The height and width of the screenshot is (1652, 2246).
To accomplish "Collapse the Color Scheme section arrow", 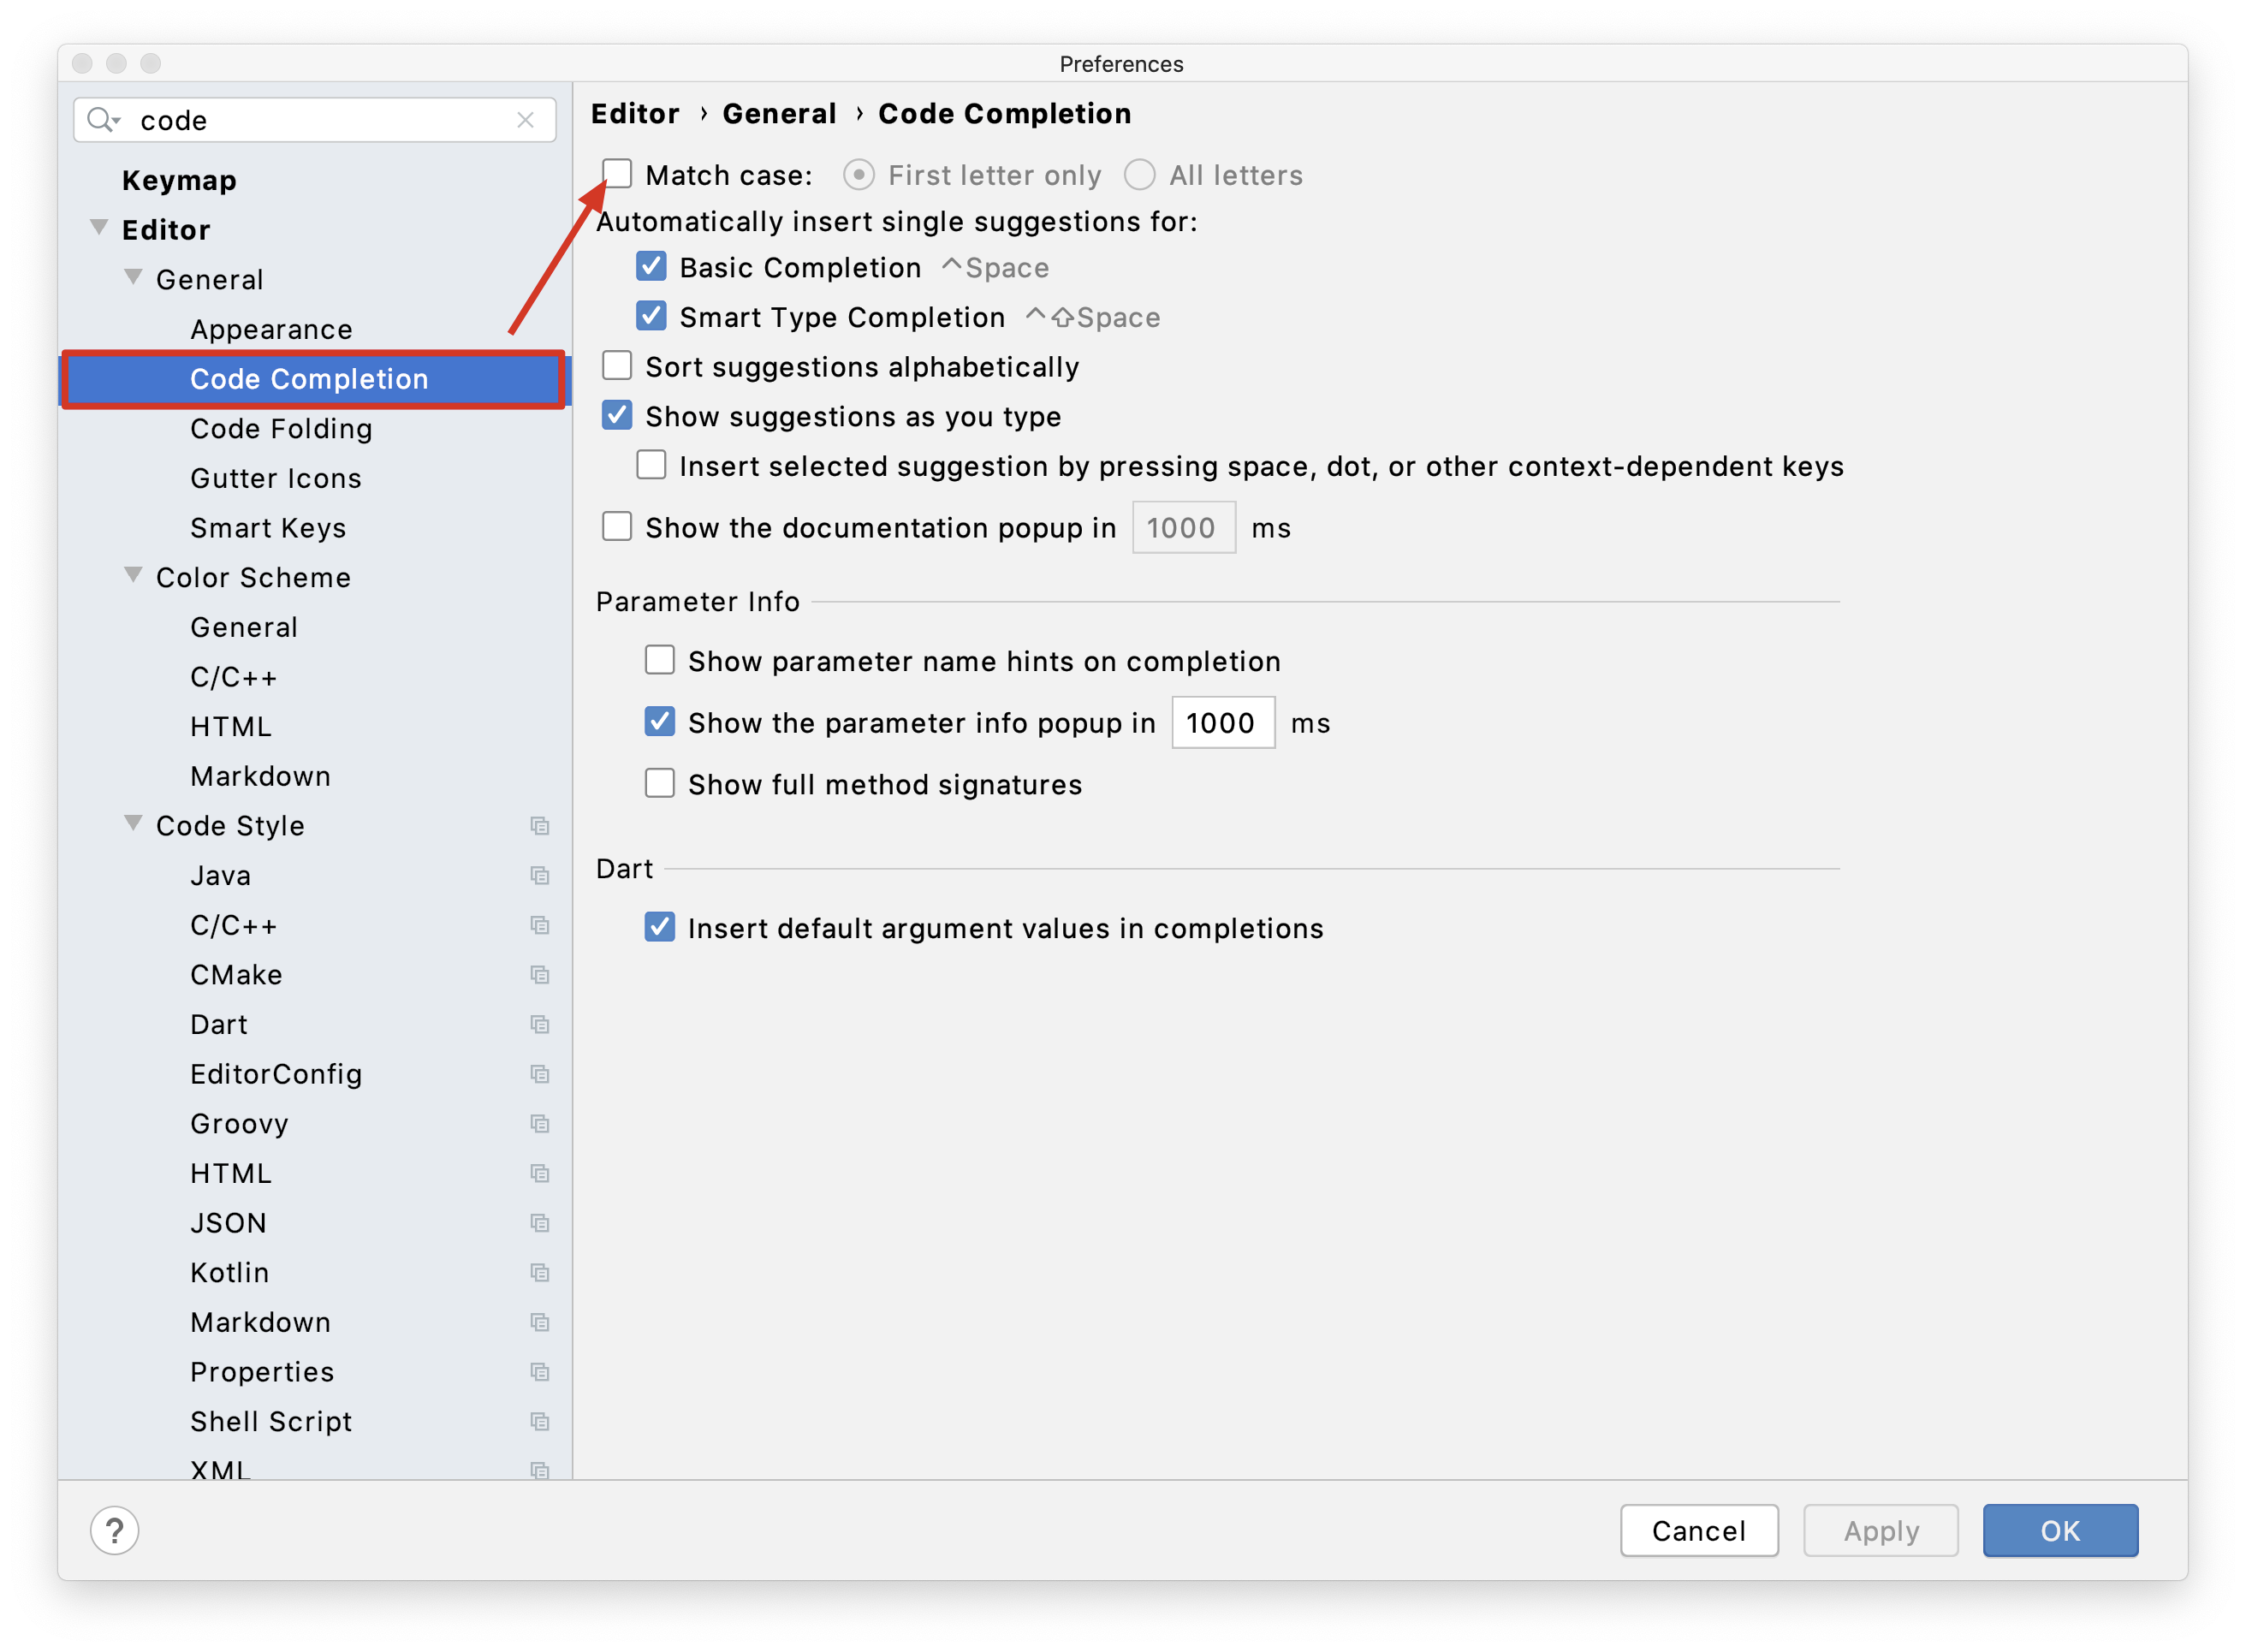I will pos(133,576).
